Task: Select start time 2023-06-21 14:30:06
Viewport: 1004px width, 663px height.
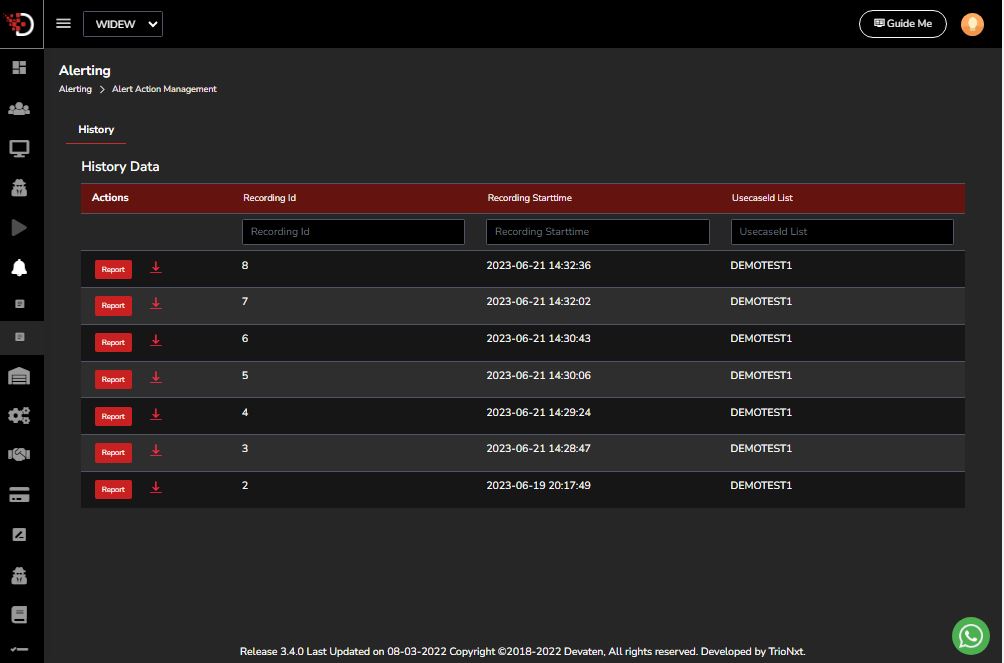Action: pyautogui.click(x=538, y=375)
